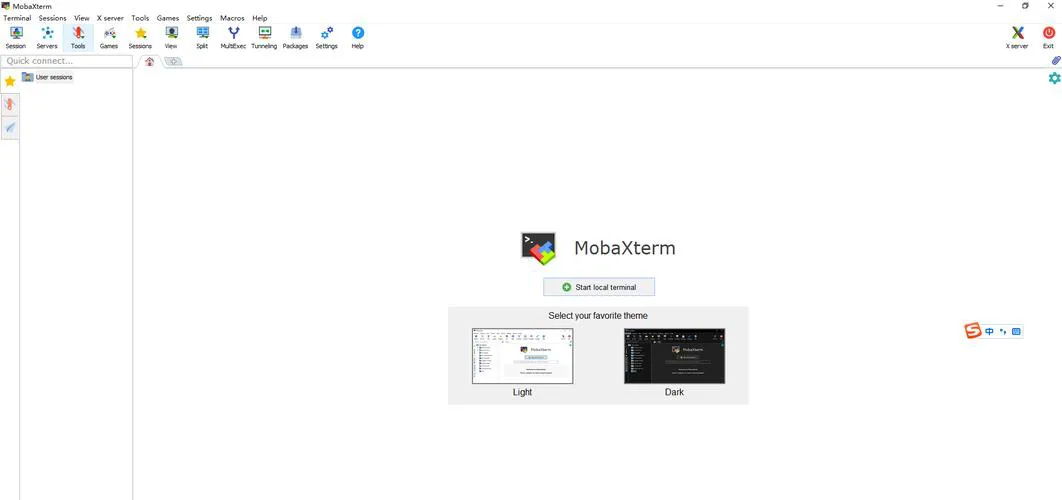The height and width of the screenshot is (500, 1062).
Task: Minimize the MobaXterm window
Action: pyautogui.click(x=1000, y=6)
